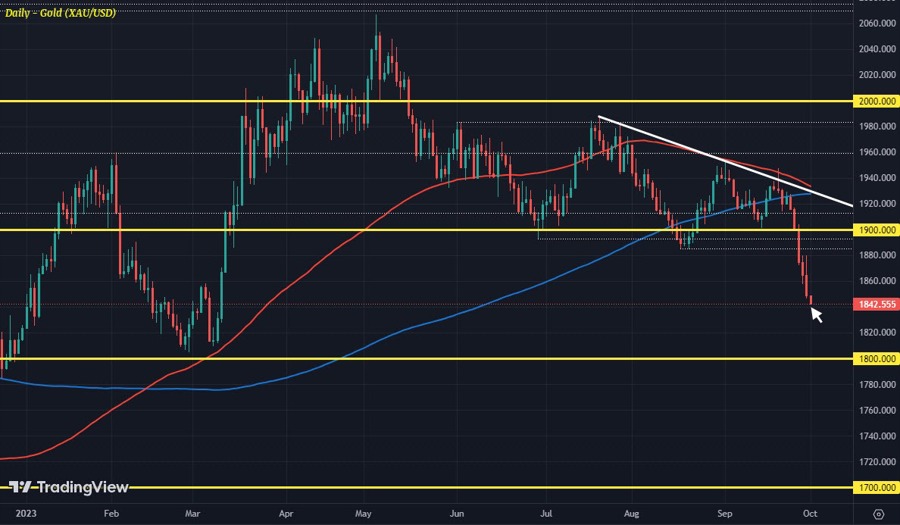Click the Feb label on time axis
Image resolution: width=900 pixels, height=525 pixels.
[111, 514]
